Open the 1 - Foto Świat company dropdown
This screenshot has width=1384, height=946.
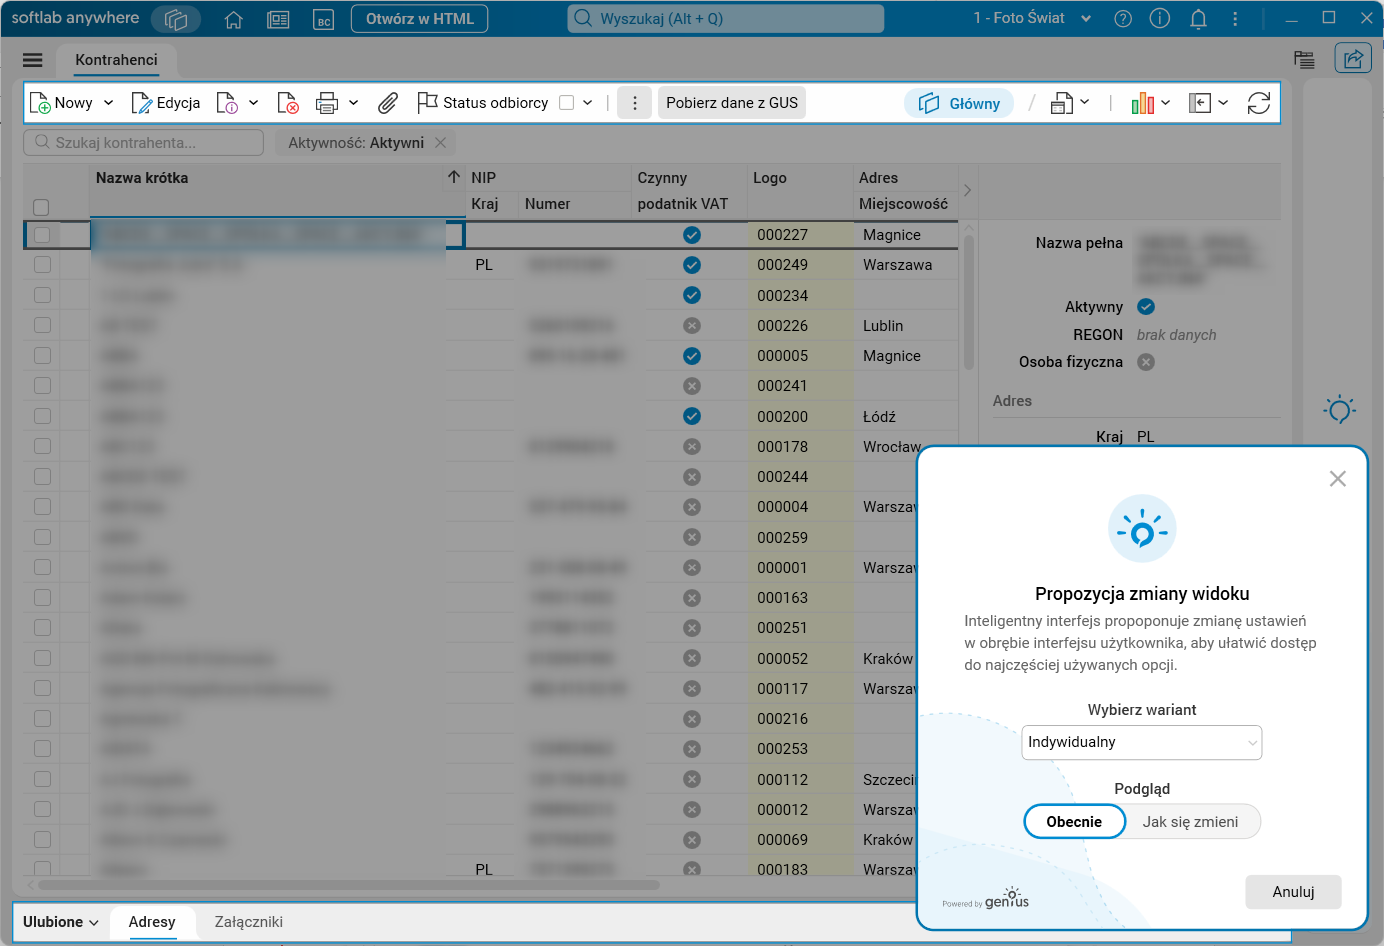1032,18
